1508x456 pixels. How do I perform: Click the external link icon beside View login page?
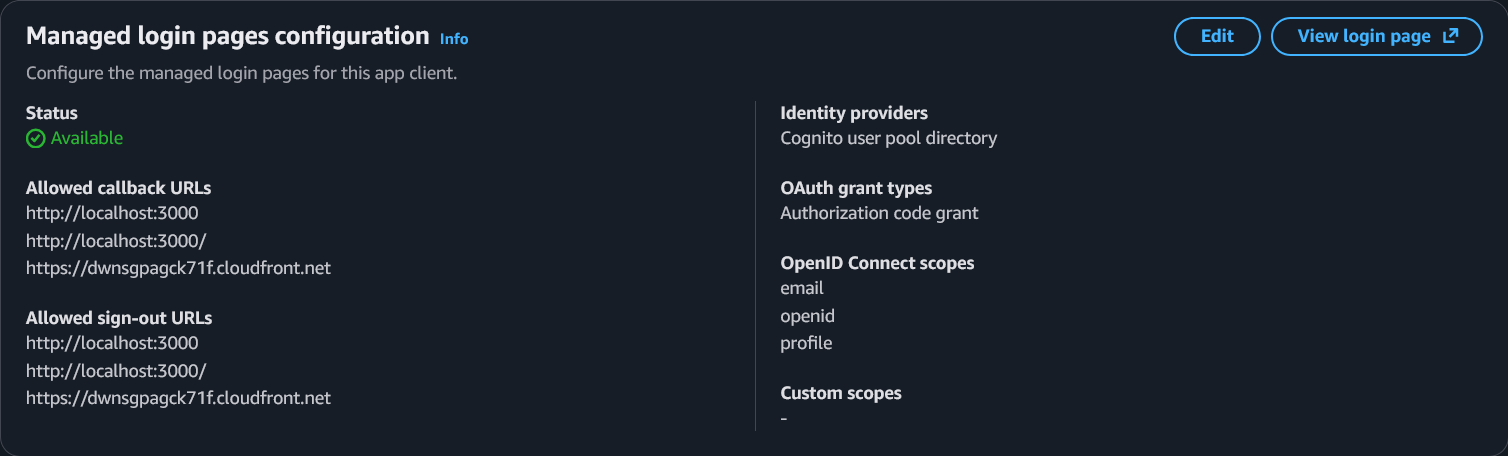coord(1450,36)
